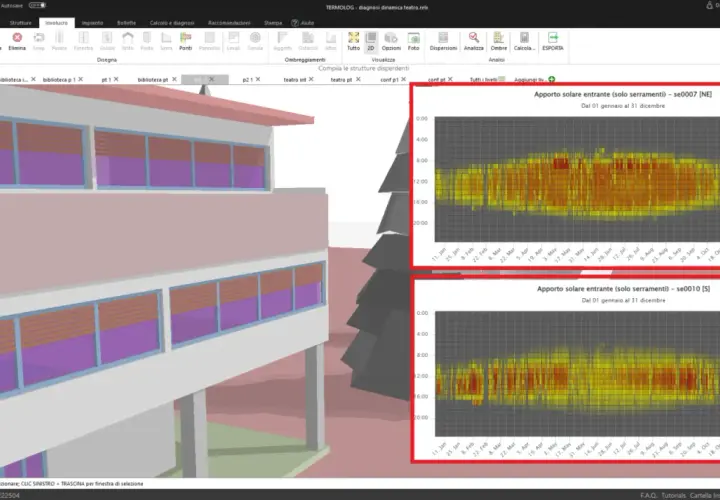
Task: Toggle the Autosave switch
Action: click(x=37, y=6)
